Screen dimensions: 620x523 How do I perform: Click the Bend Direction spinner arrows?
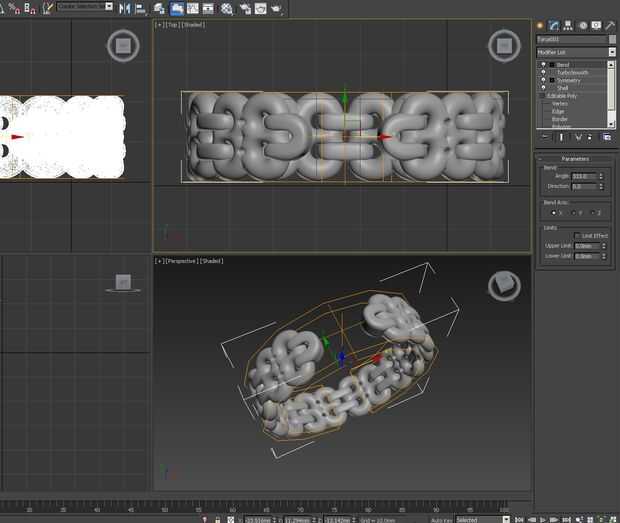[x=601, y=186]
